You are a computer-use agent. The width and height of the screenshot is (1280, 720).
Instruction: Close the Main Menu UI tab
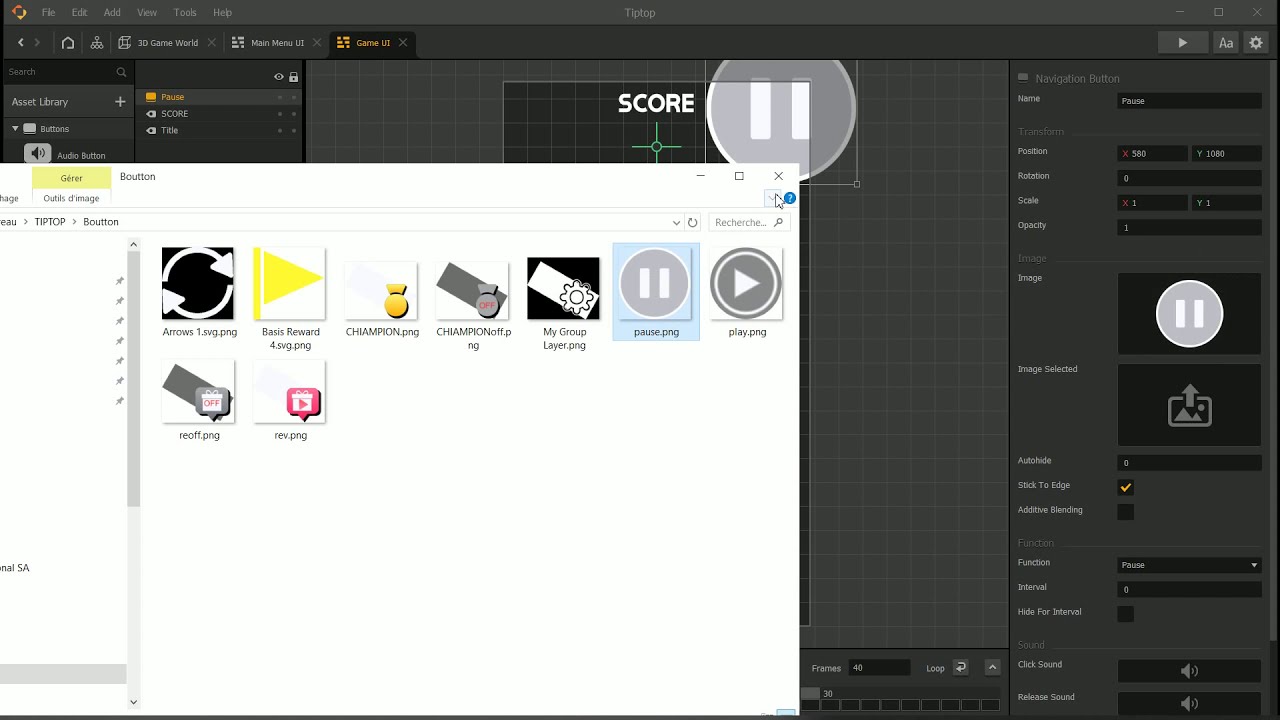[x=318, y=43]
